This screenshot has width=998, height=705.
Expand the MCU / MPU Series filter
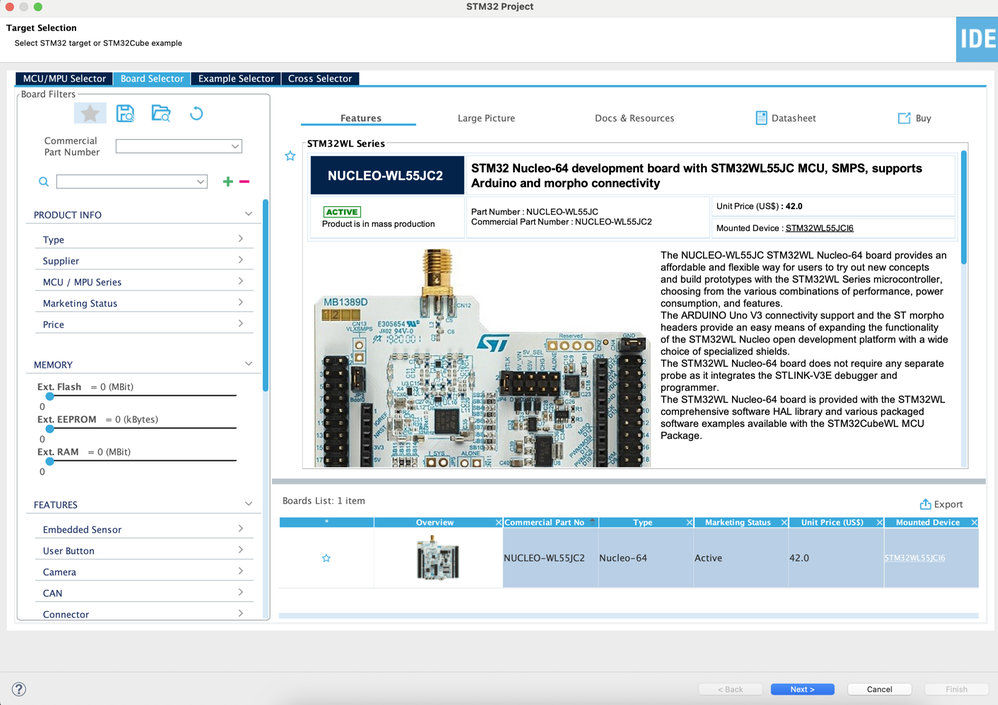coord(241,281)
